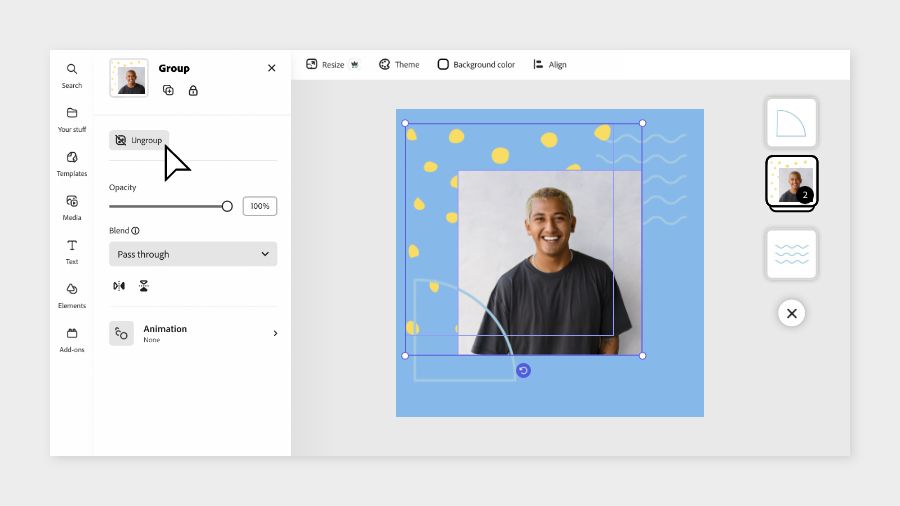Select the wavy lines layer thumbnail
Screen dimensions: 900x506
tap(792, 254)
